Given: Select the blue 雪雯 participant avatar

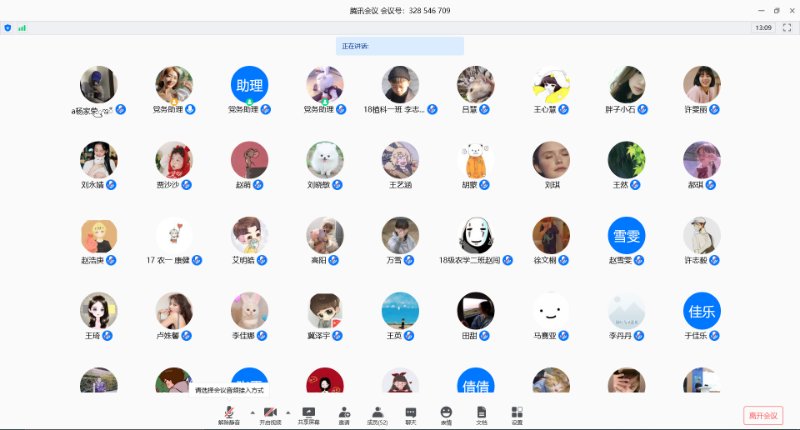Looking at the screenshot, I should point(626,235).
